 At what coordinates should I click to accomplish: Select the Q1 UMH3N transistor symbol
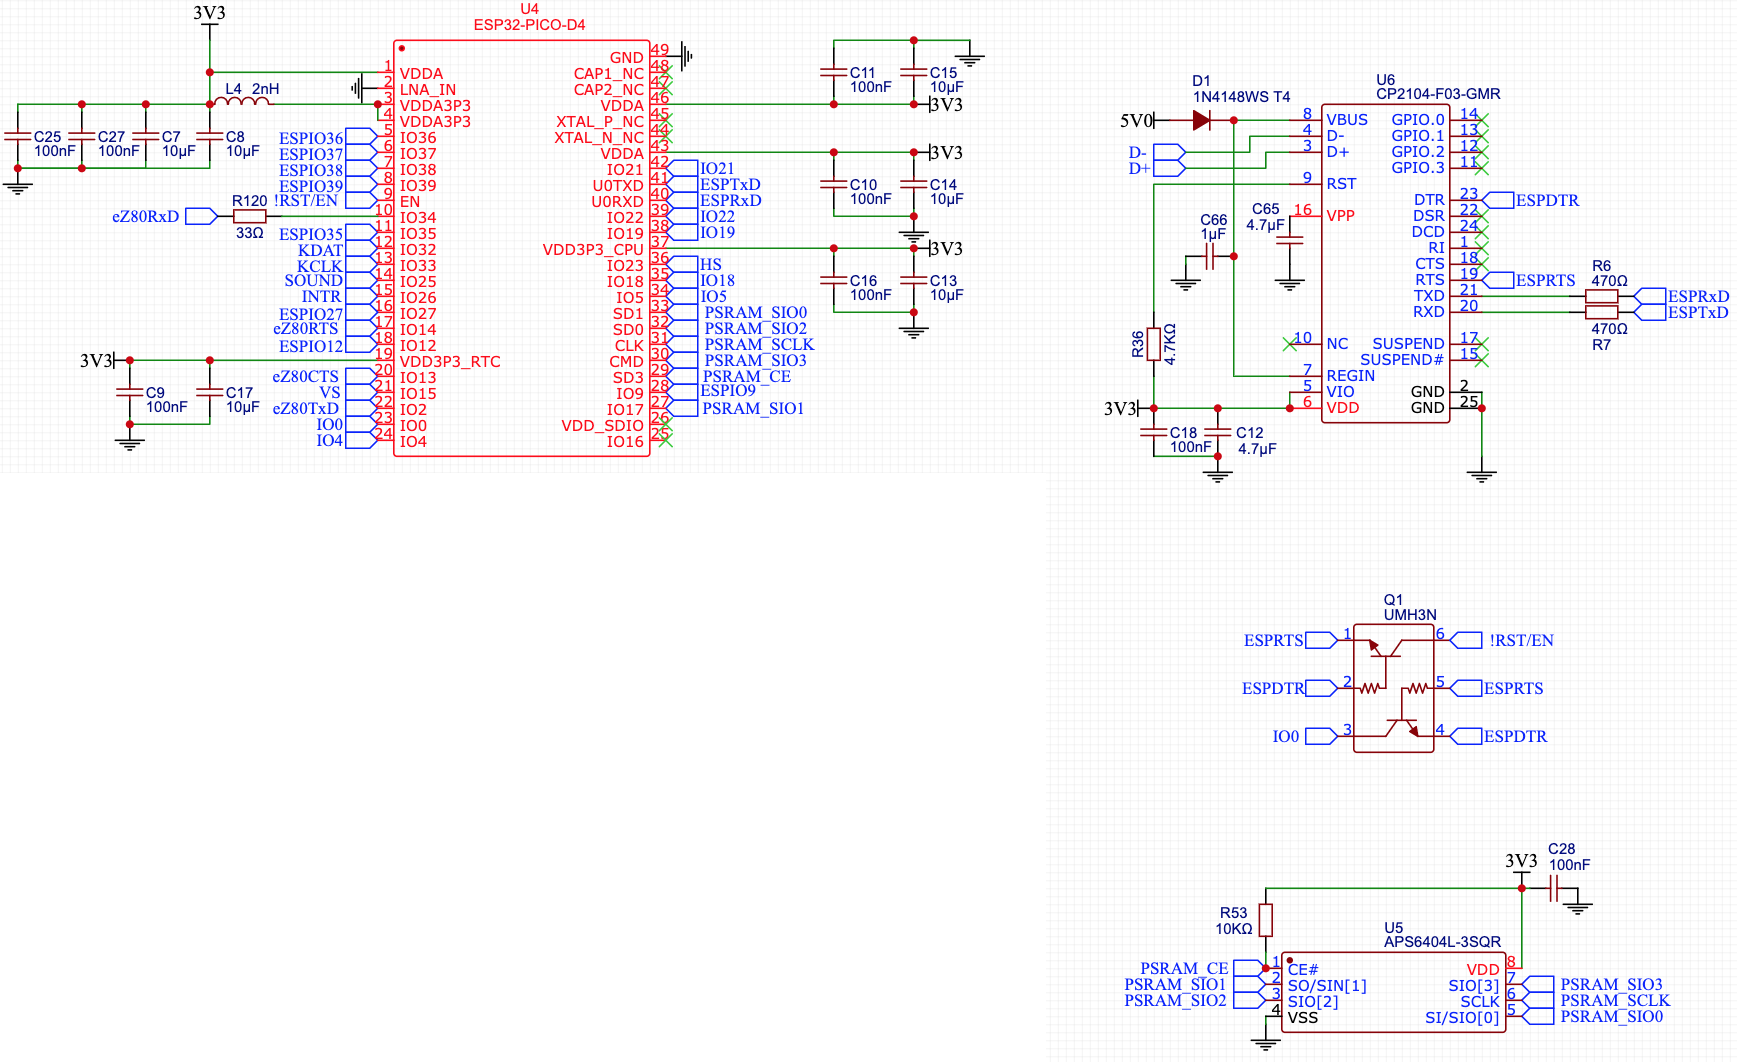tap(1394, 688)
